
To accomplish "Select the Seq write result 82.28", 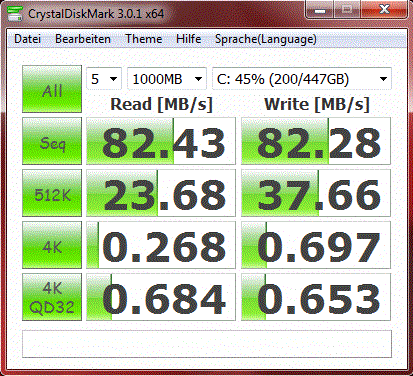I will (316, 141).
